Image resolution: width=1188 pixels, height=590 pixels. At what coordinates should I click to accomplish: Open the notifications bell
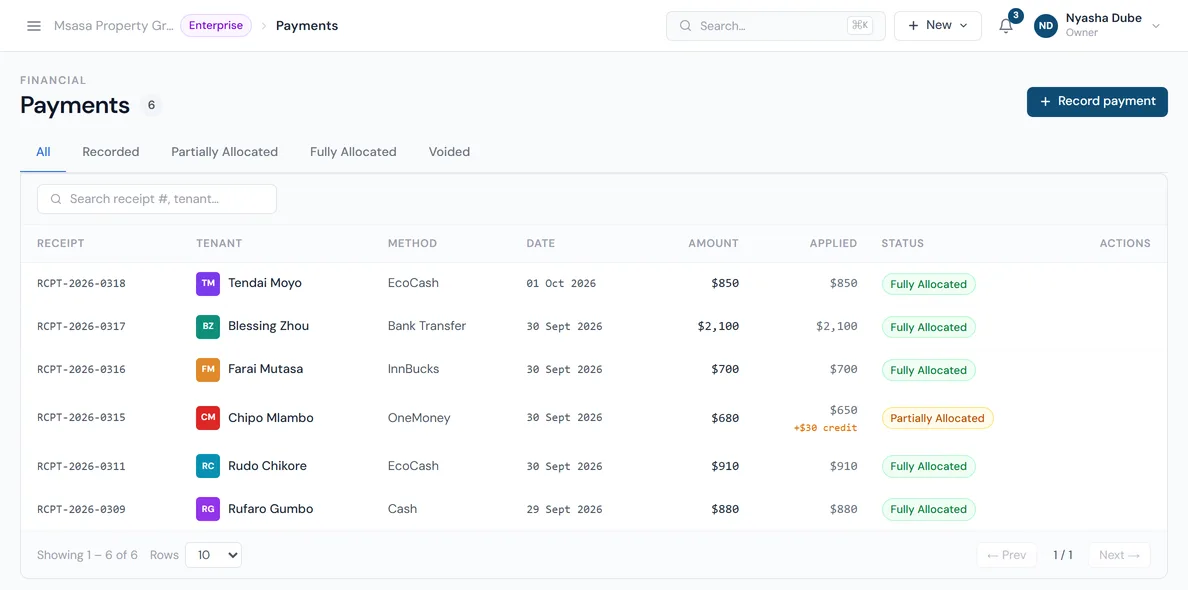pyautogui.click(x=1005, y=26)
